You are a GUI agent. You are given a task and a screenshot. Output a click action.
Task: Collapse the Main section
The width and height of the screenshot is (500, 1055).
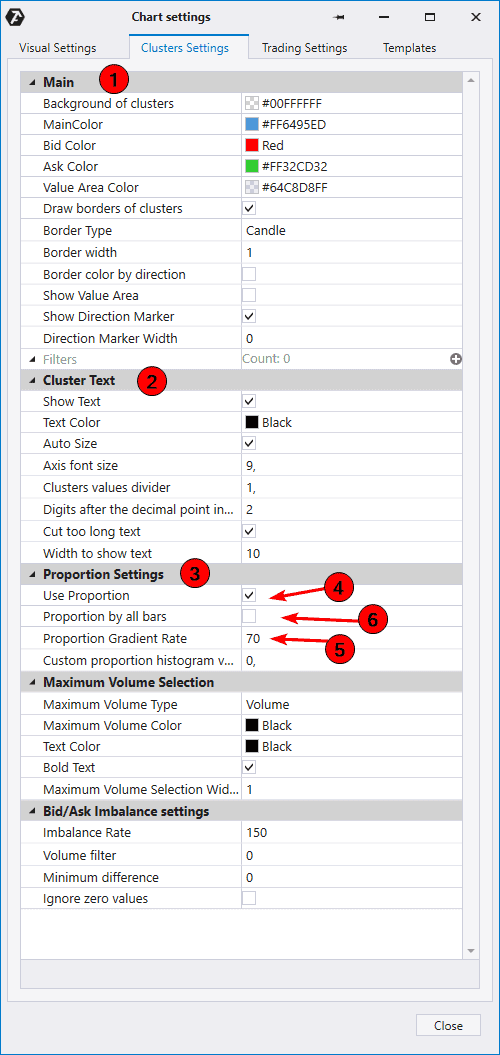coord(32,83)
